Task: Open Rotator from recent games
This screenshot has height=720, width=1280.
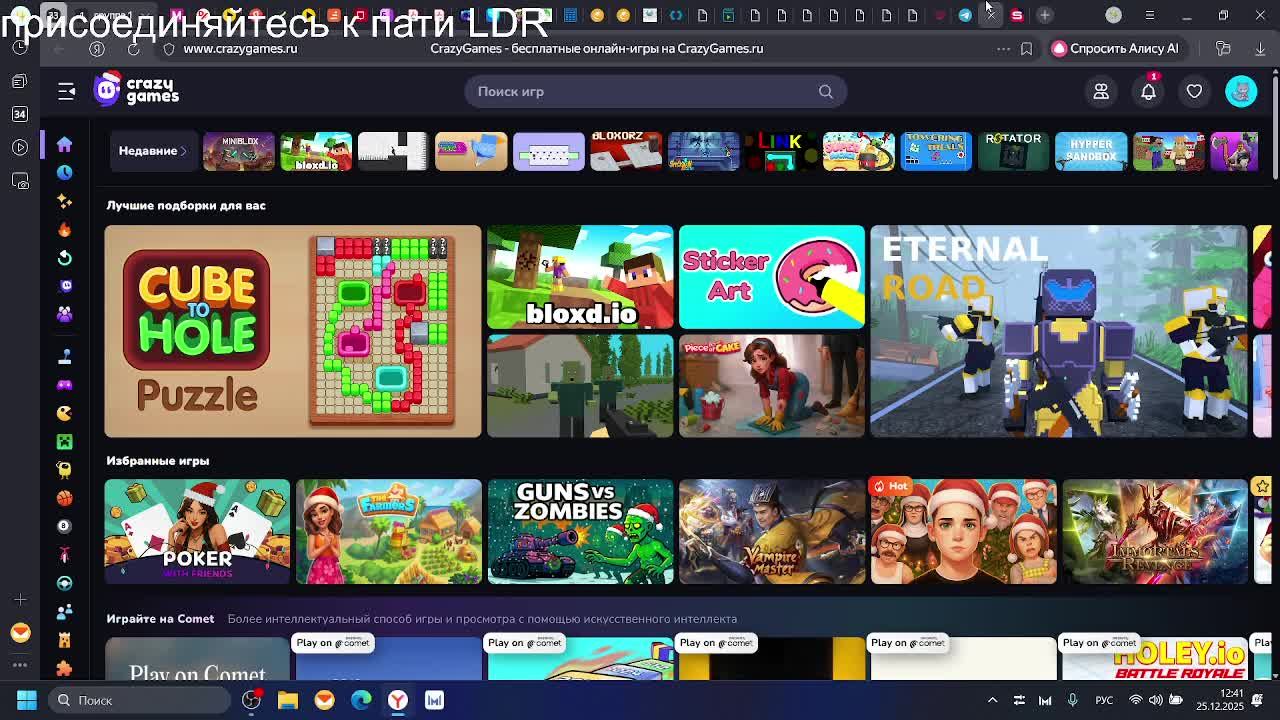Action: coord(1013,151)
